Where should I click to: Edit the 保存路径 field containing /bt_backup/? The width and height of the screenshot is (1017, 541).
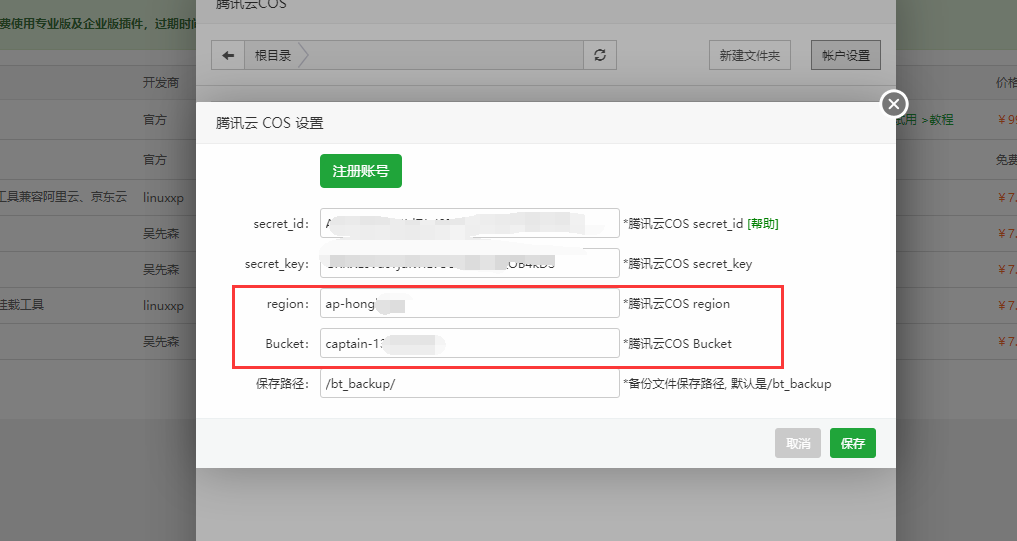pyautogui.click(x=470, y=383)
